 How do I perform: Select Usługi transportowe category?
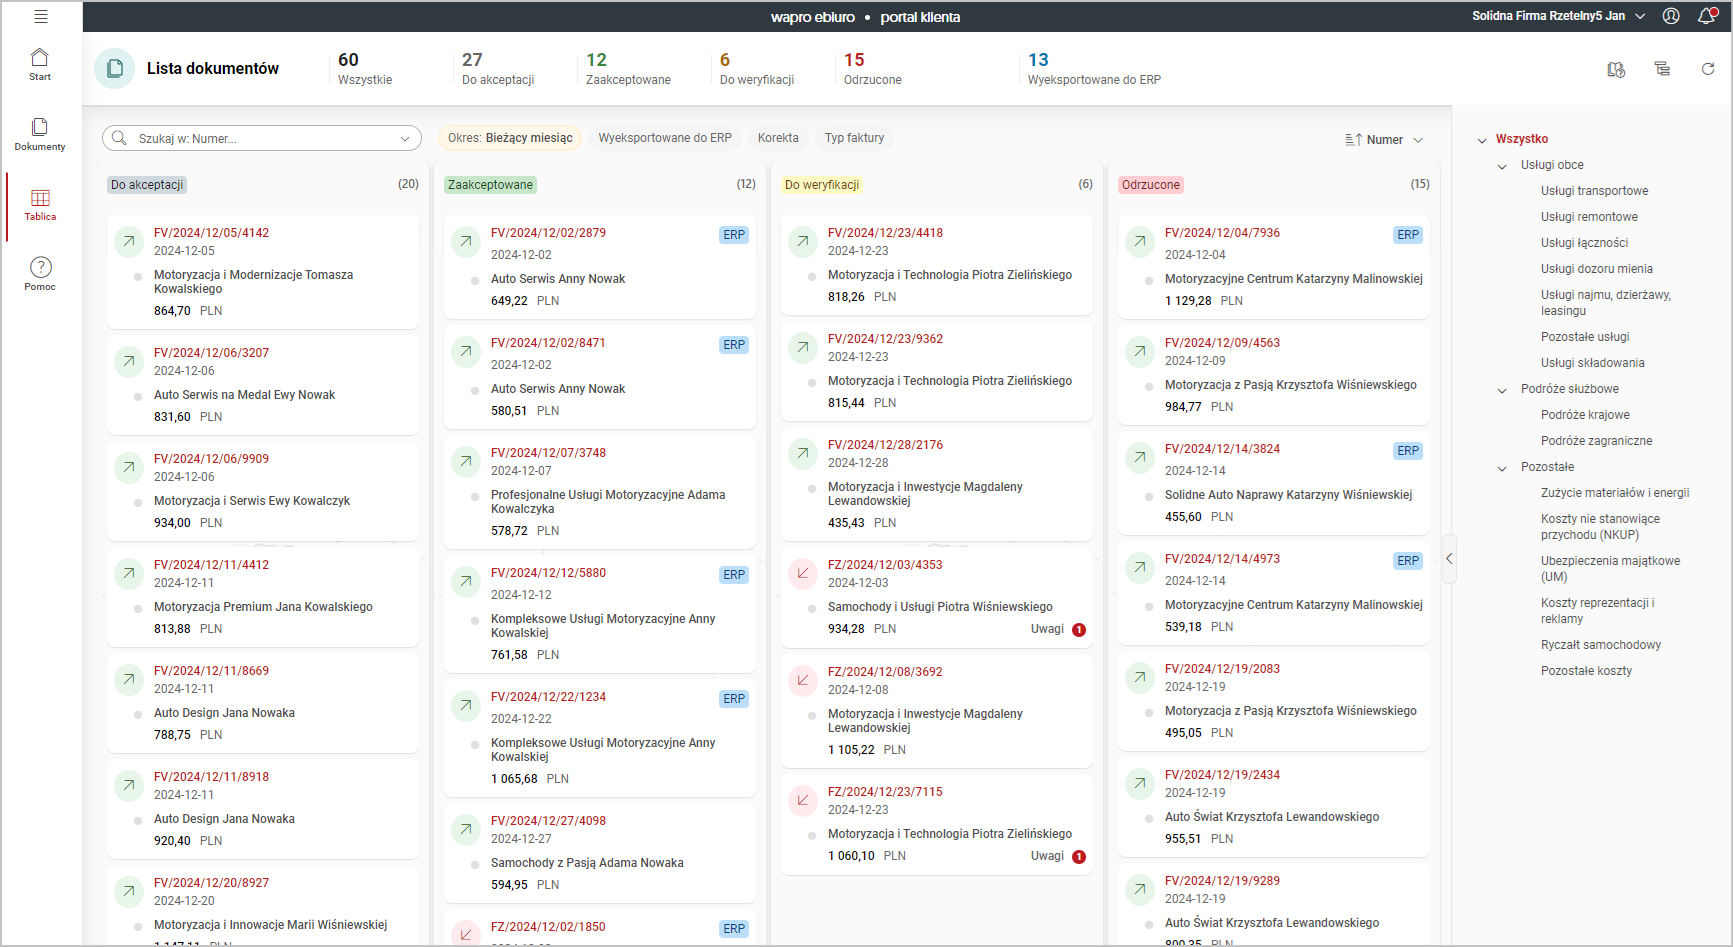click(x=1594, y=191)
